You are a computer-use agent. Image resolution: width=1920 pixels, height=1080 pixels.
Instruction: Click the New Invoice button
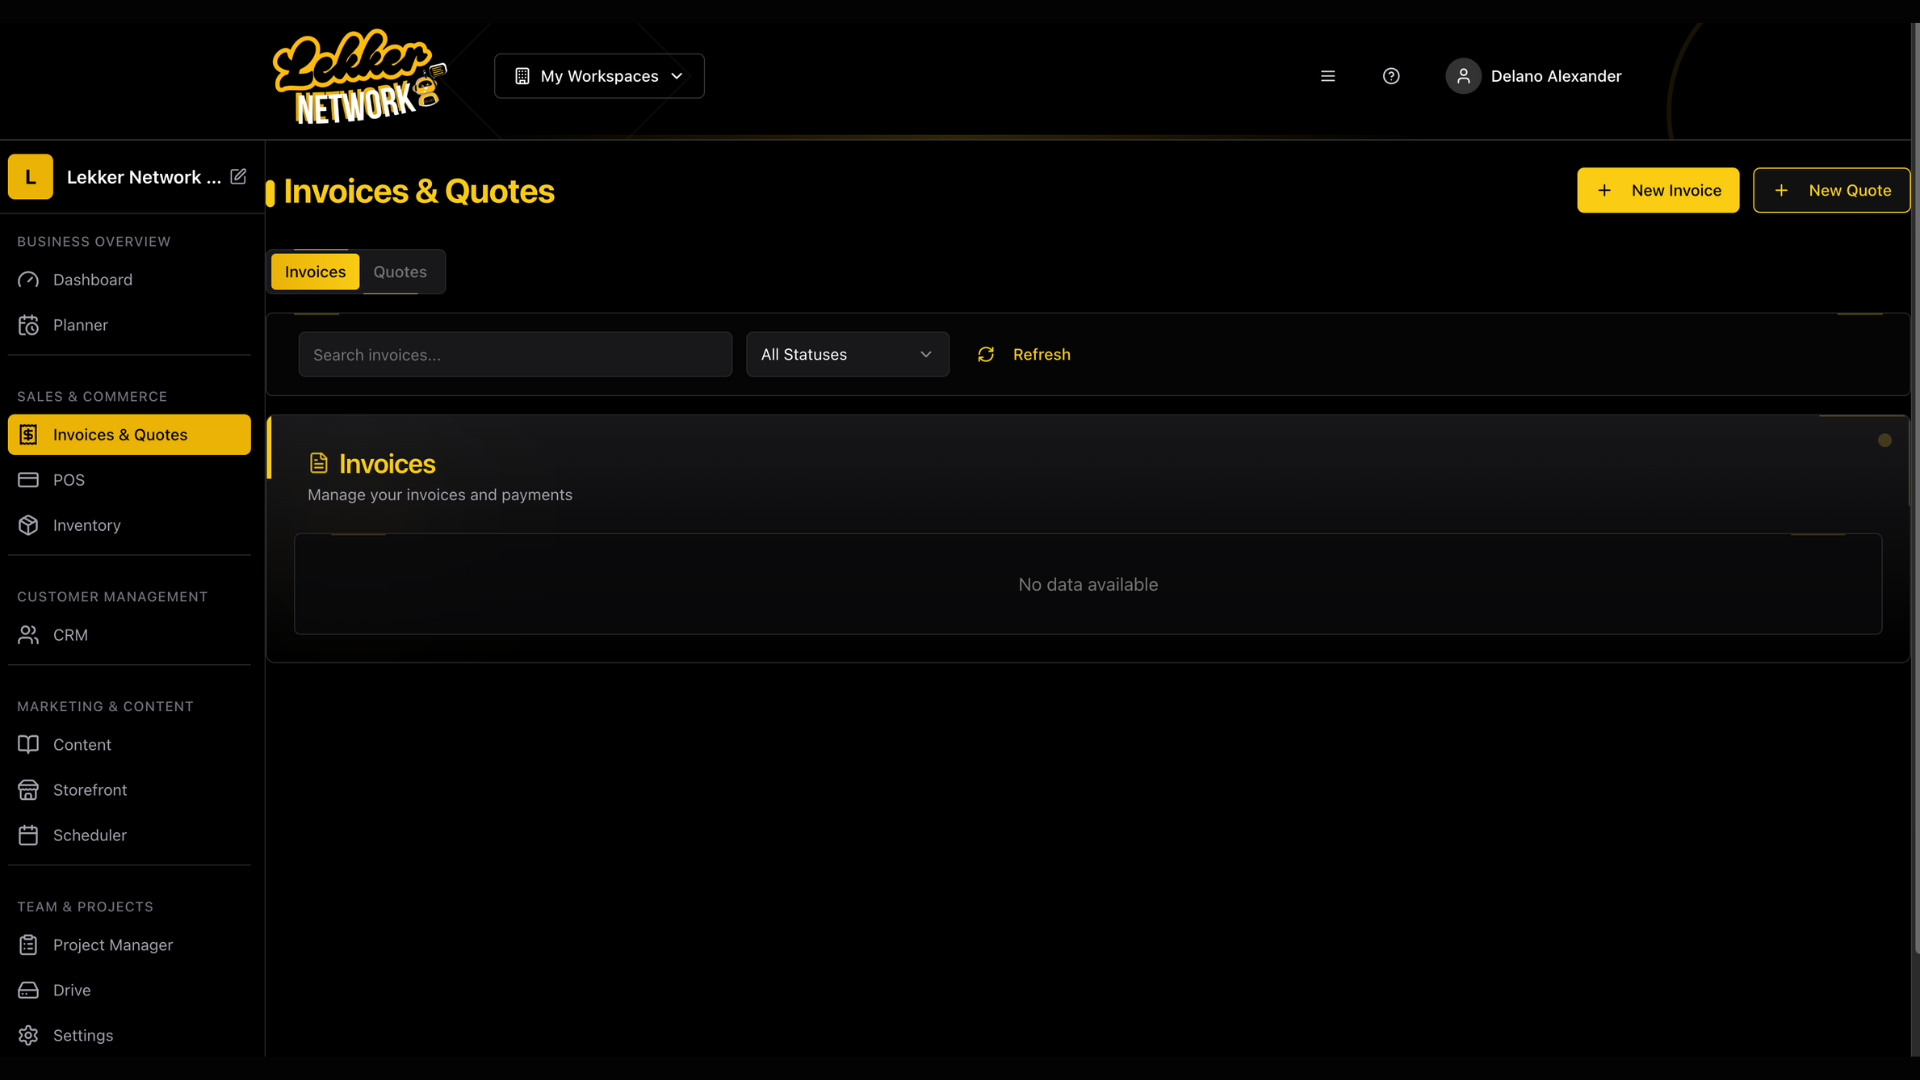pyautogui.click(x=1658, y=190)
